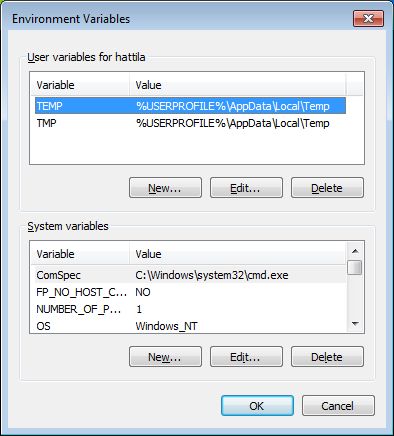
Task: Click the system variables scrollbar down arrow
Action: tap(355, 324)
